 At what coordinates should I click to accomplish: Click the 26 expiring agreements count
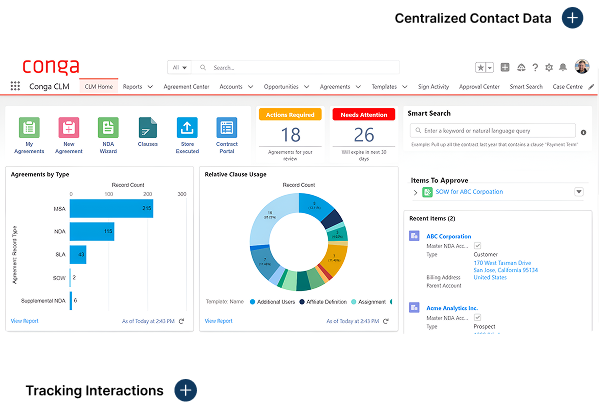[364, 135]
